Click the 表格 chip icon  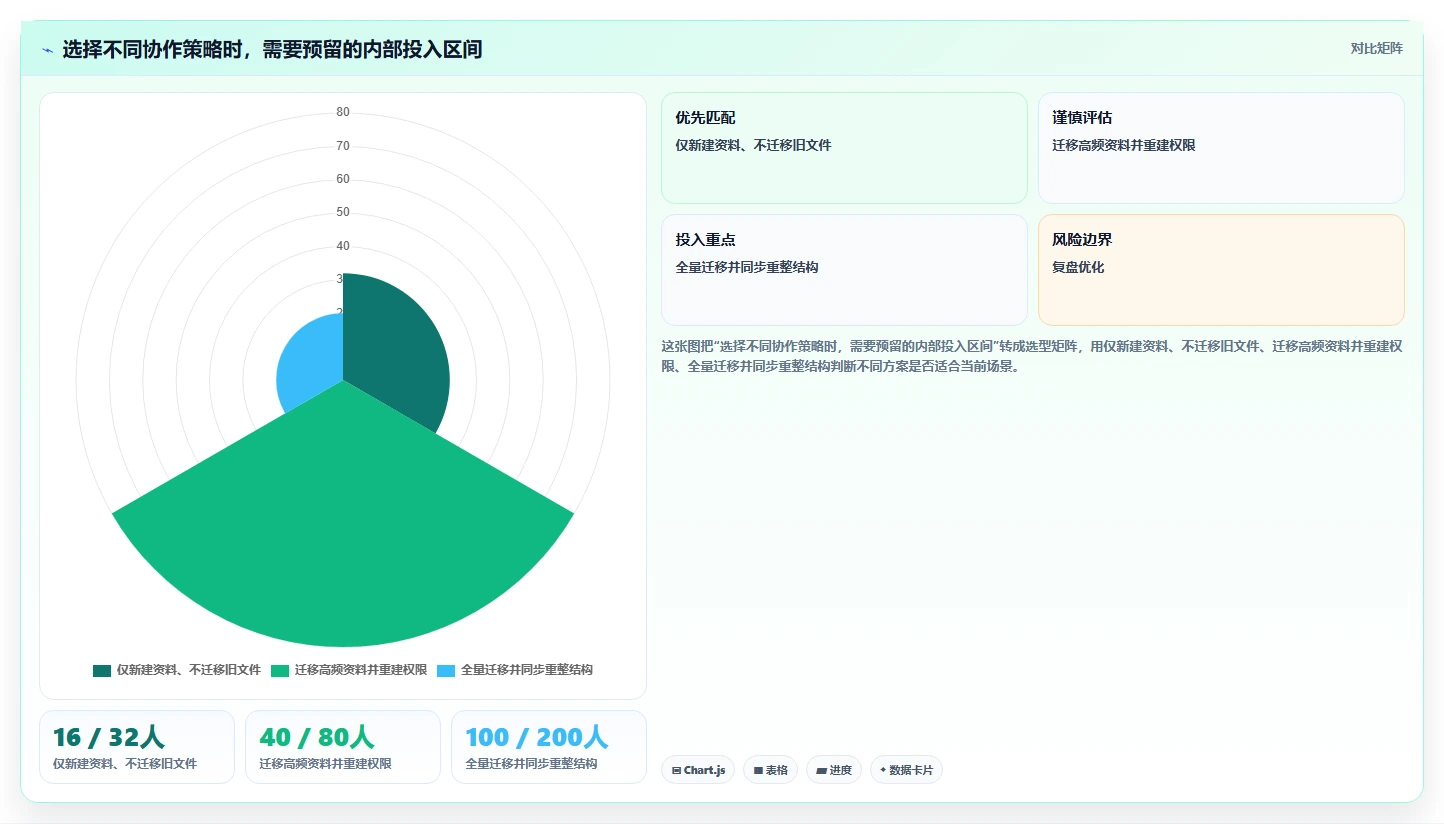coord(758,770)
